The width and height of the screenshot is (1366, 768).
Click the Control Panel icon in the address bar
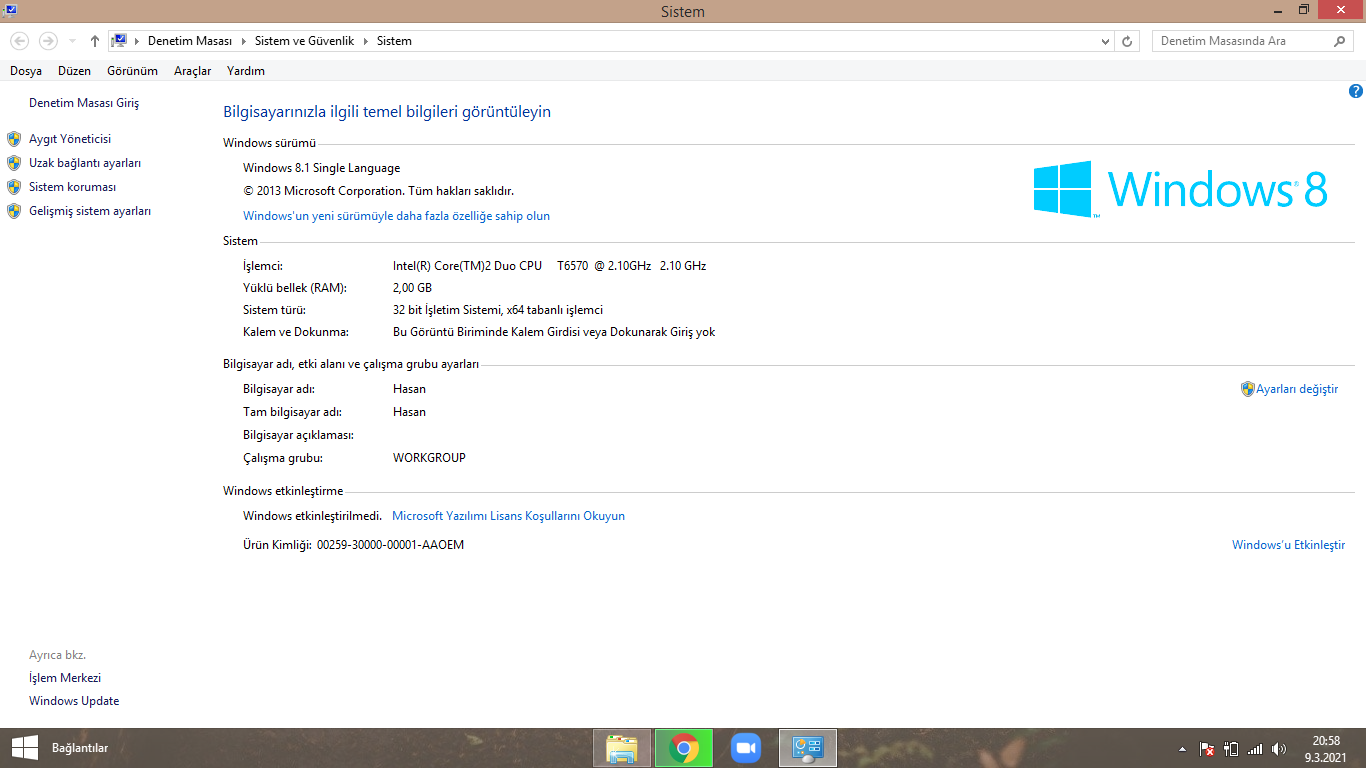[120, 41]
